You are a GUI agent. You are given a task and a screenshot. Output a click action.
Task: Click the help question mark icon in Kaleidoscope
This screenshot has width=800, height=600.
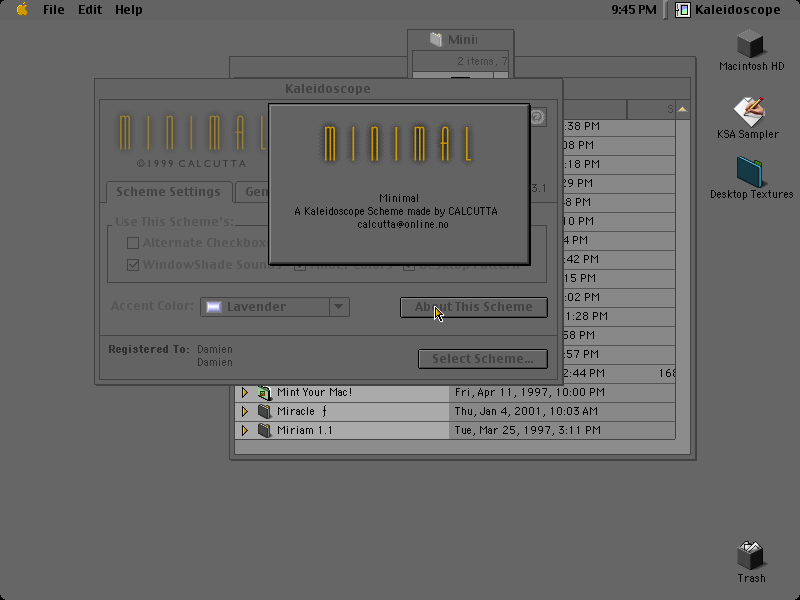[538, 117]
